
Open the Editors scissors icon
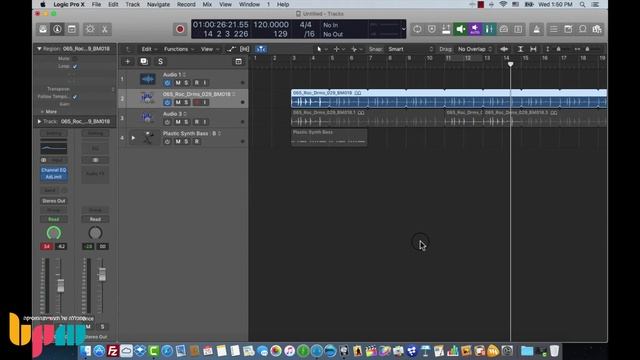click(x=104, y=29)
